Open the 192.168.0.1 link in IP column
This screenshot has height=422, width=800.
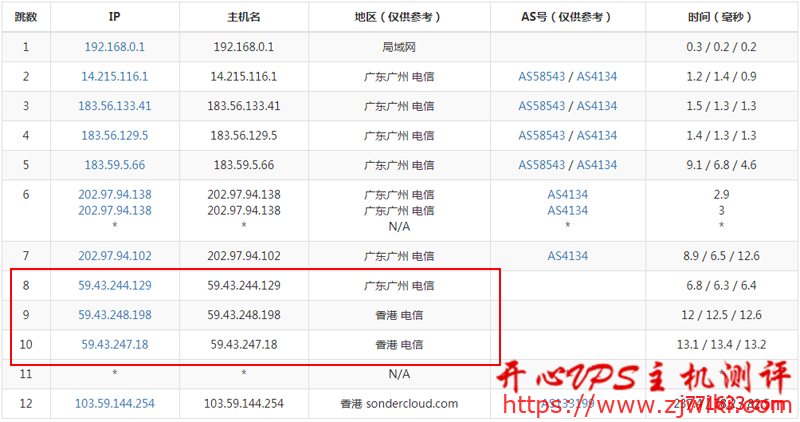(x=115, y=46)
